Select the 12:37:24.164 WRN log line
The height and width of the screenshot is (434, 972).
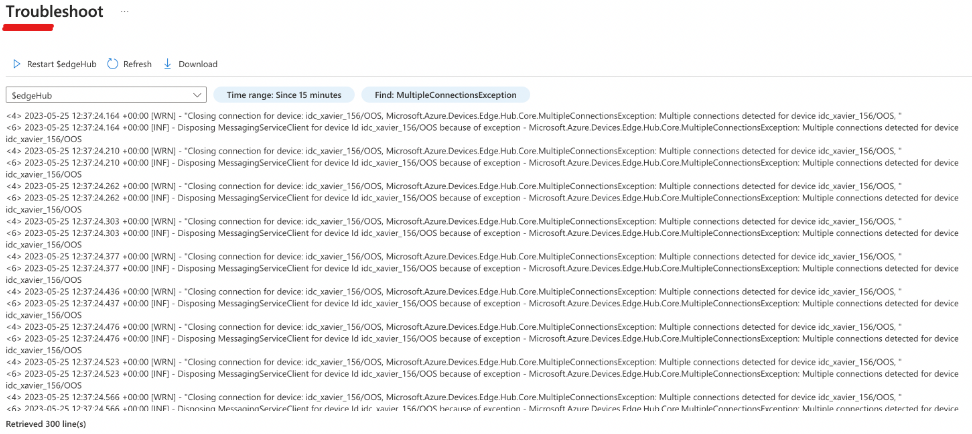(x=454, y=116)
